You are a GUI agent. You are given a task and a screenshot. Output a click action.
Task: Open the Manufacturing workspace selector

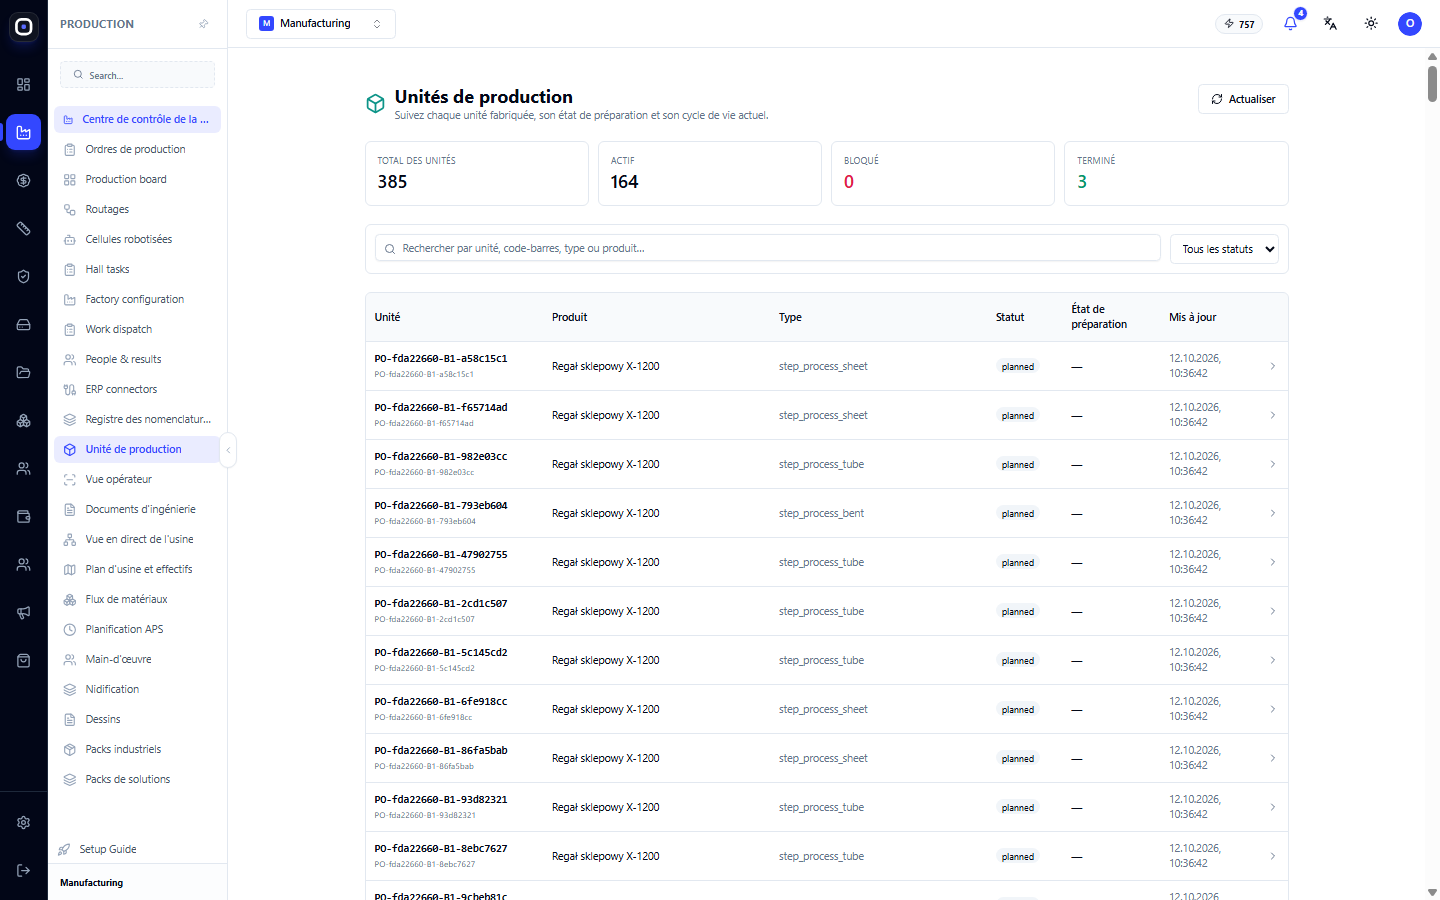321,24
